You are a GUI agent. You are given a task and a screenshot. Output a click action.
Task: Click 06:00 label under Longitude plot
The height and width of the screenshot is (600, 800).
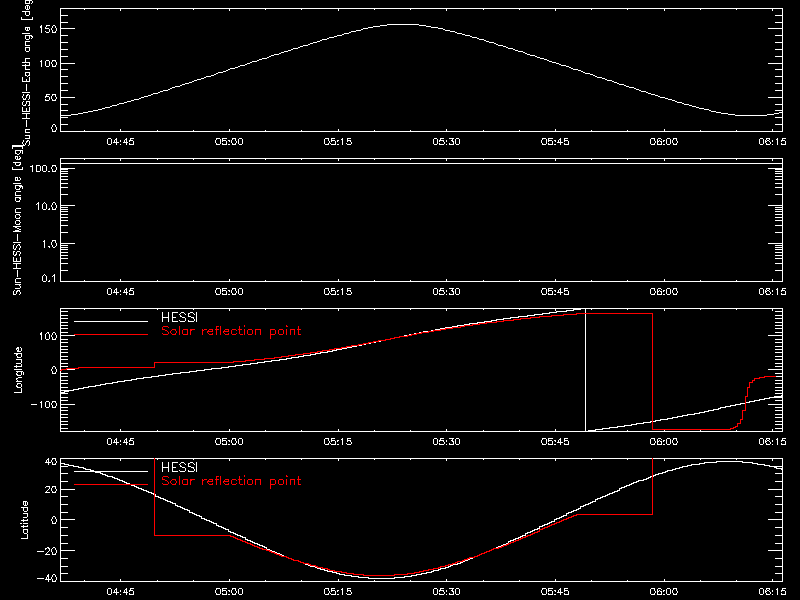(x=664, y=442)
